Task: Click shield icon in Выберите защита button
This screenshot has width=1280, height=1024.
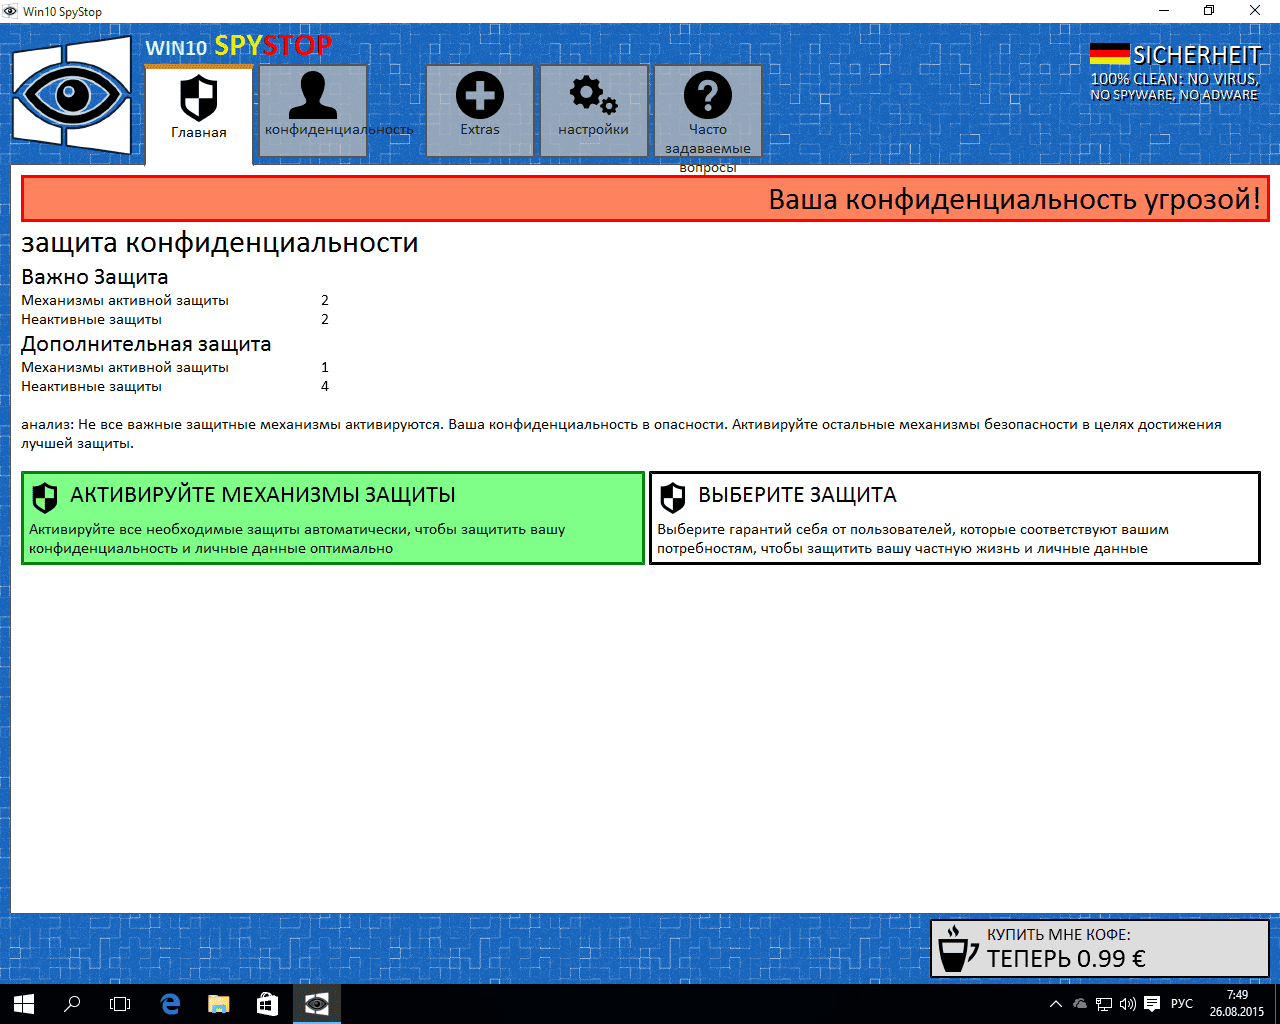Action: (673, 497)
